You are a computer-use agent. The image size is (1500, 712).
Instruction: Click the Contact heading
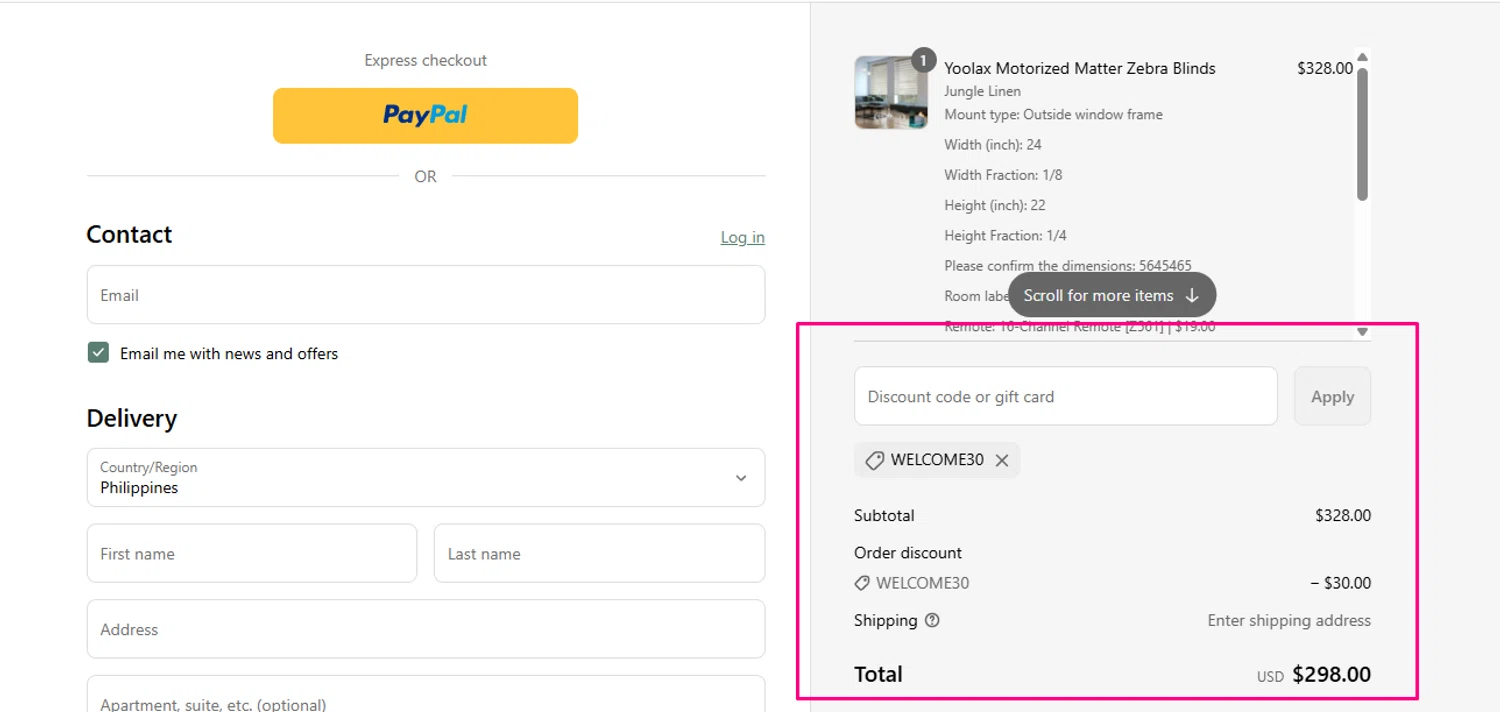(129, 234)
